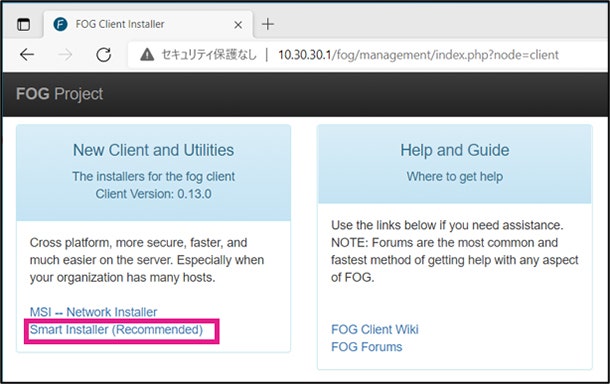Click the FOG Project header link
Image resolution: width=610 pixels, height=384 pixels.
[x=60, y=94]
